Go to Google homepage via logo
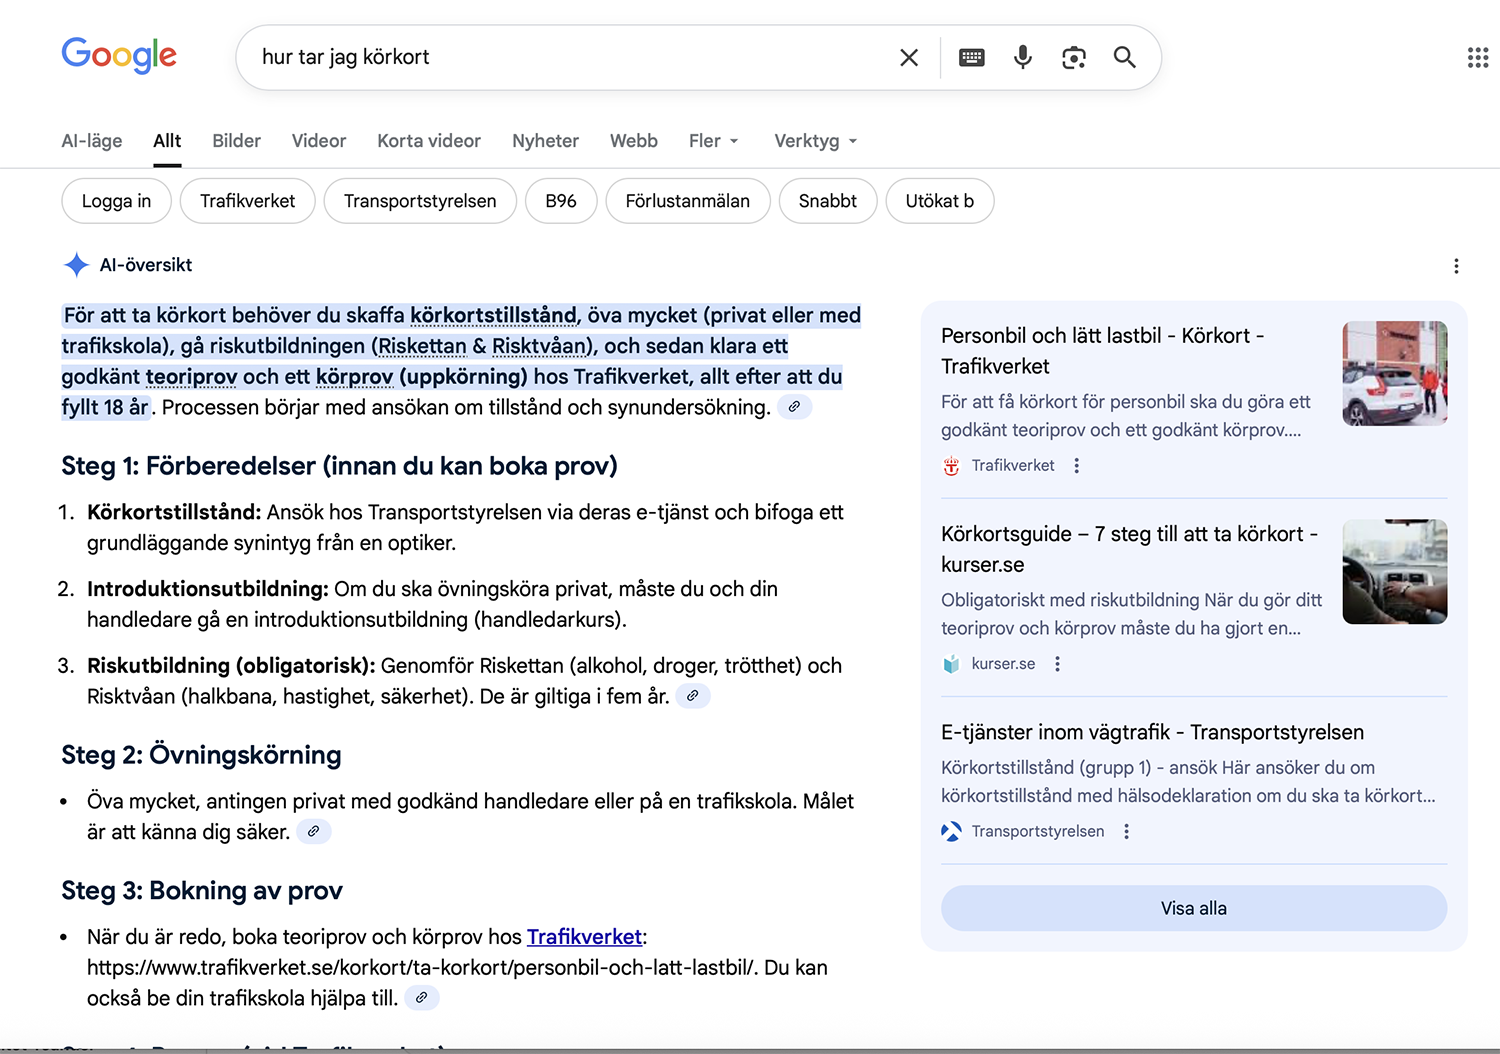 click(119, 56)
